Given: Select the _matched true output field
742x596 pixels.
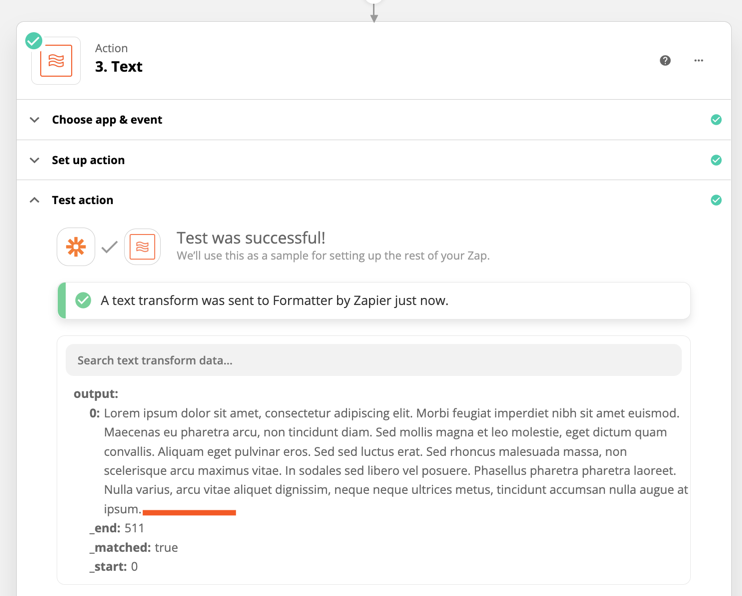Looking at the screenshot, I should (x=134, y=547).
